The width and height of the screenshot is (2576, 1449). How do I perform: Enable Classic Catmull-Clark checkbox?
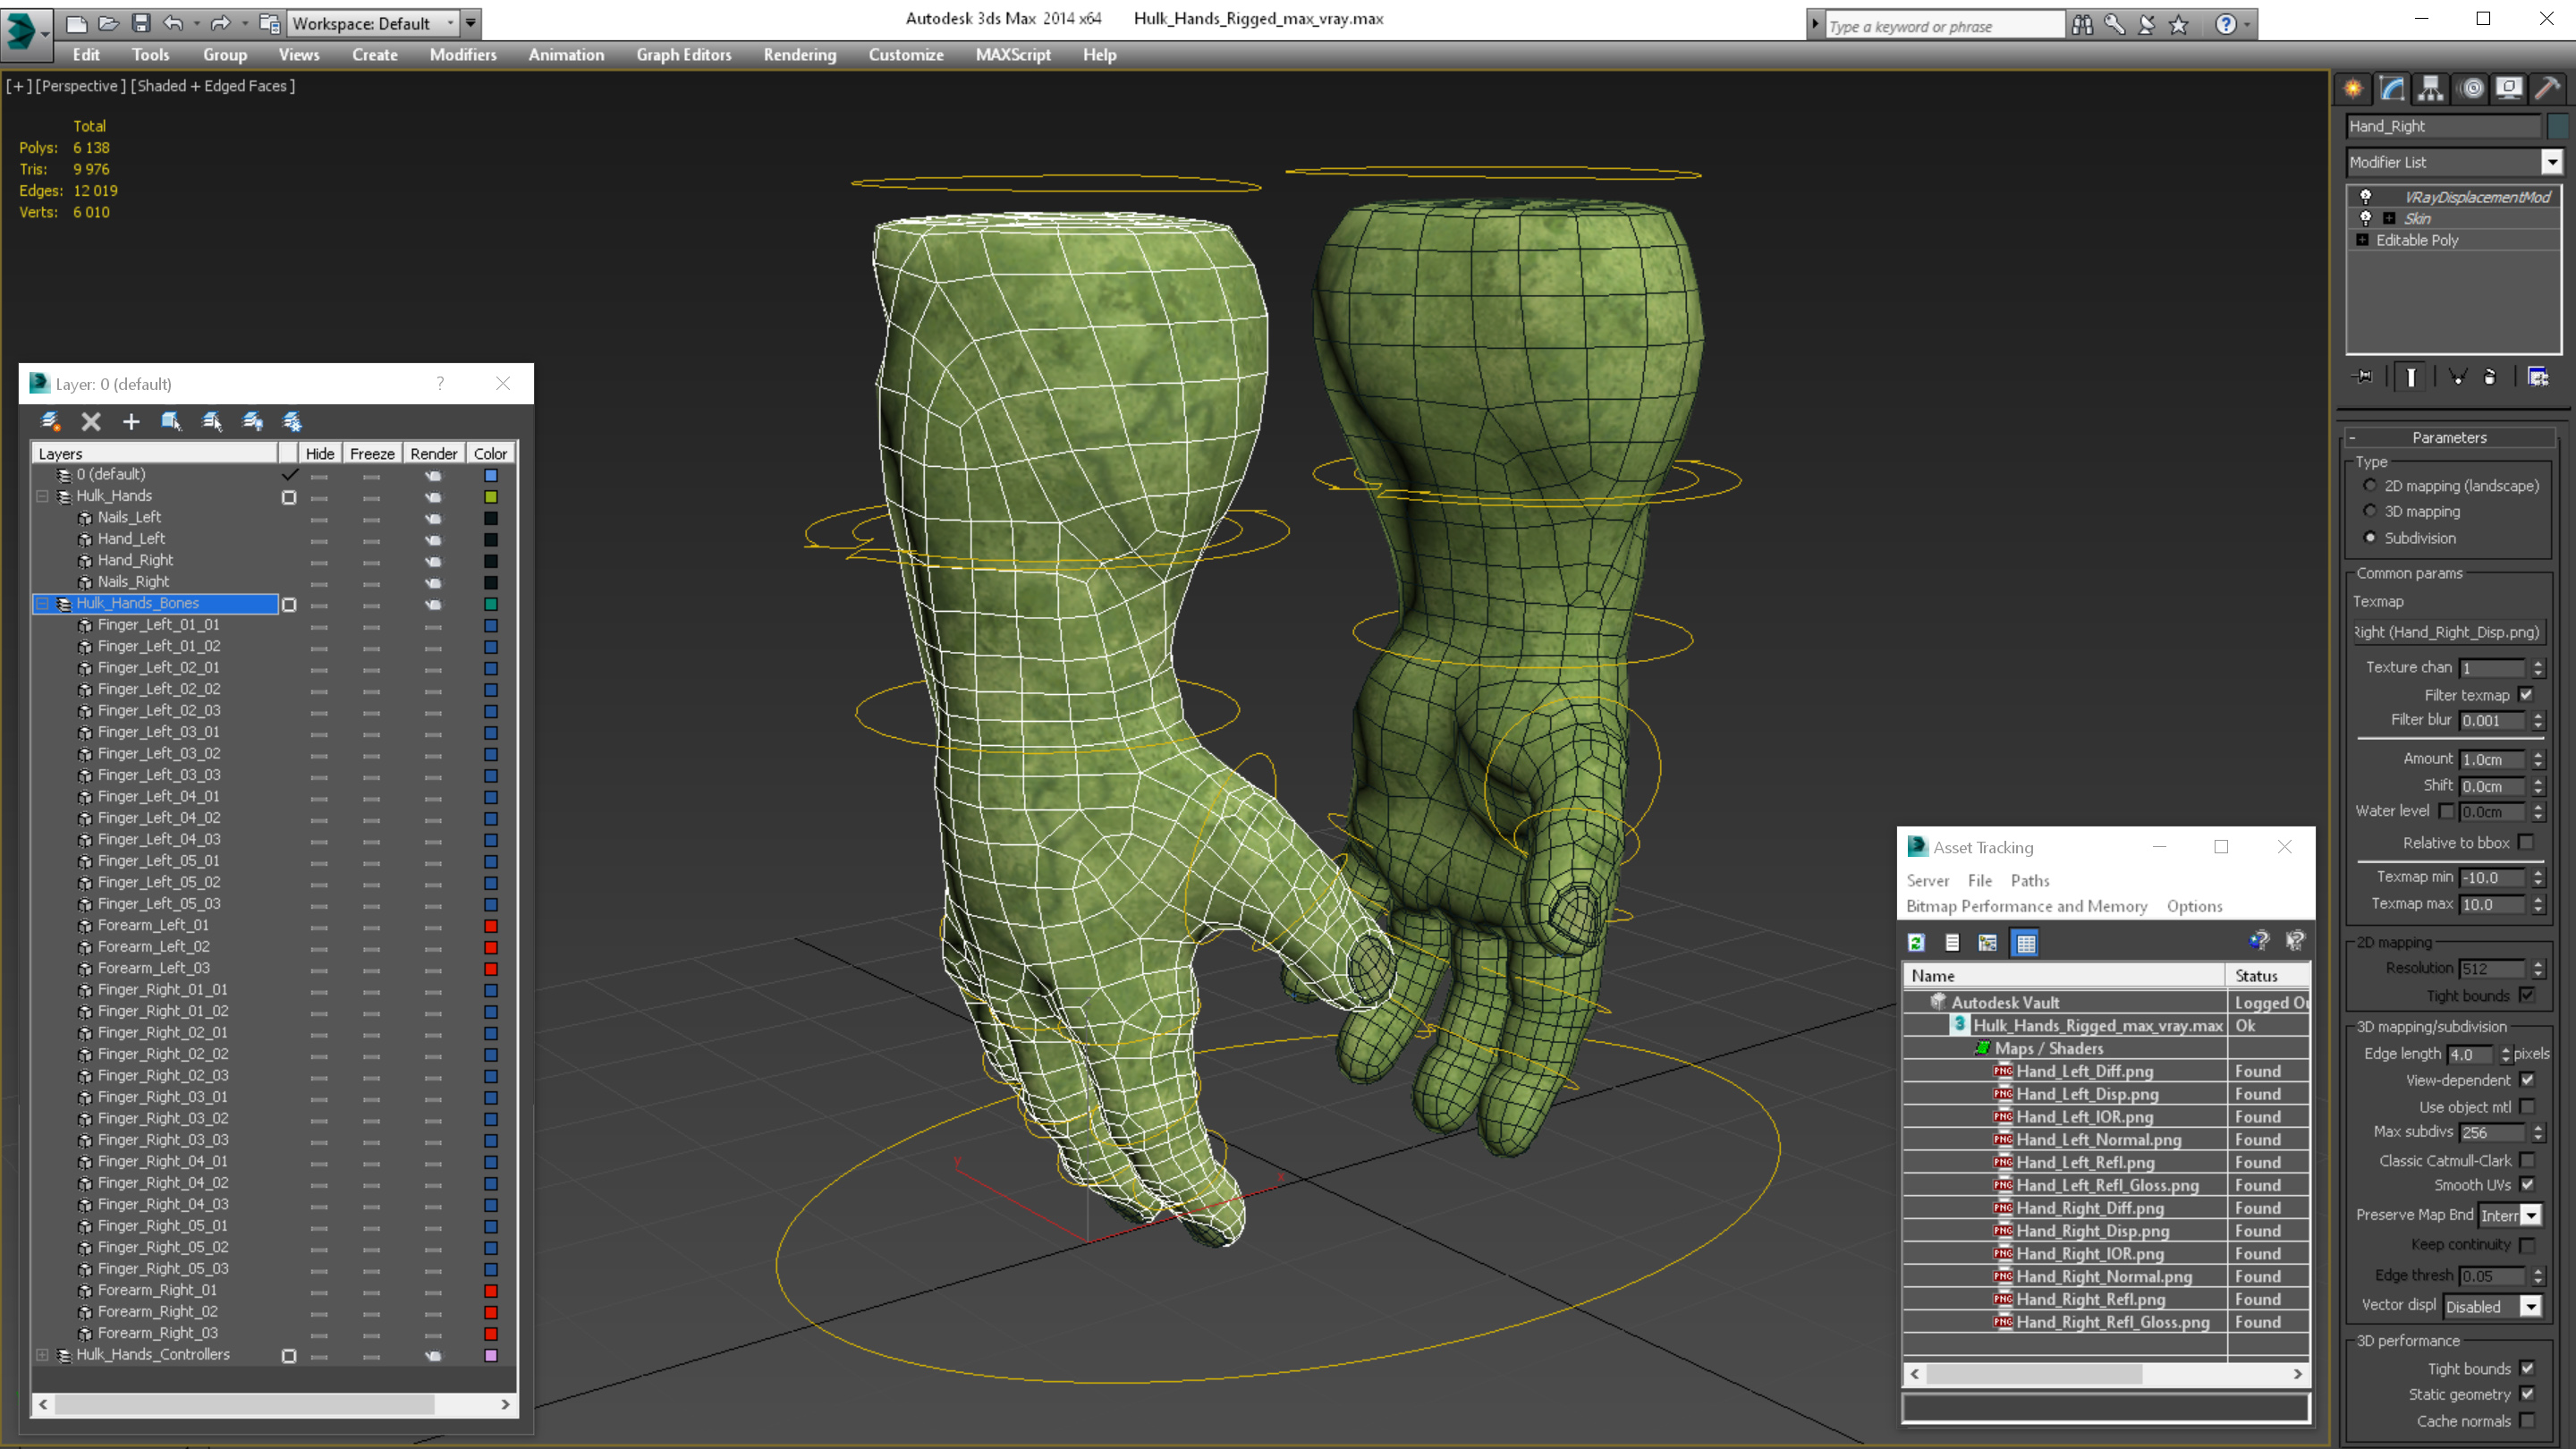click(x=2527, y=1160)
